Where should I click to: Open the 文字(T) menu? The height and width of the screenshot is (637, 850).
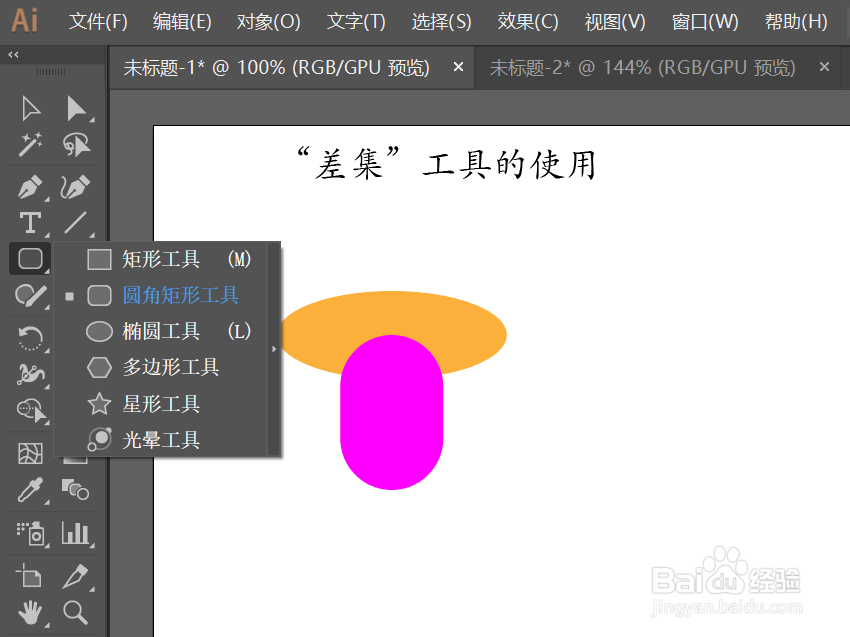356,22
